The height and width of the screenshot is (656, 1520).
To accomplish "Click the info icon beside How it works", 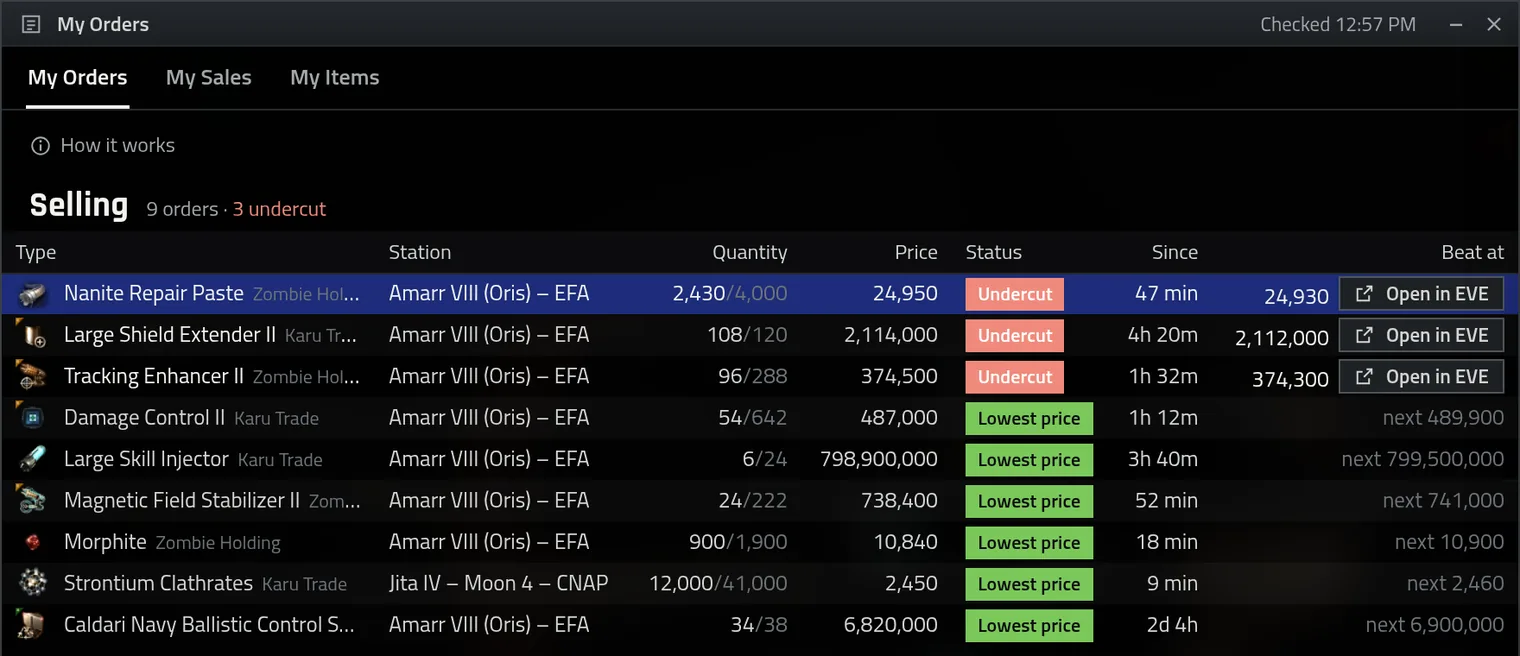I will [x=40, y=146].
